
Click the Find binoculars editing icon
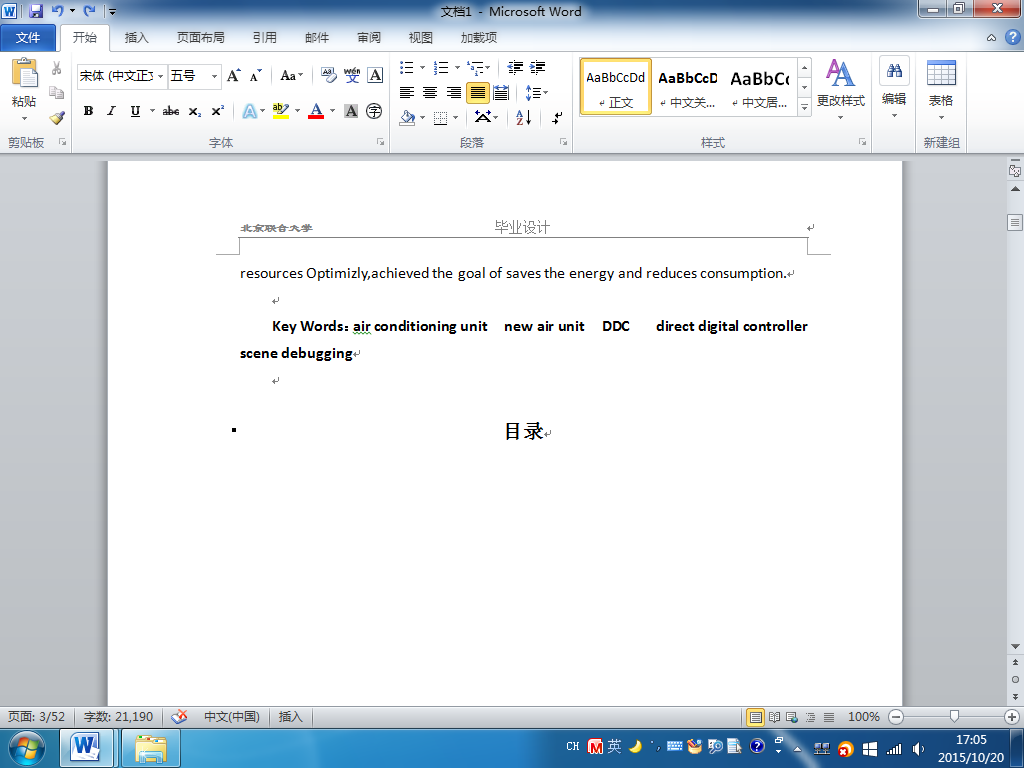click(895, 71)
